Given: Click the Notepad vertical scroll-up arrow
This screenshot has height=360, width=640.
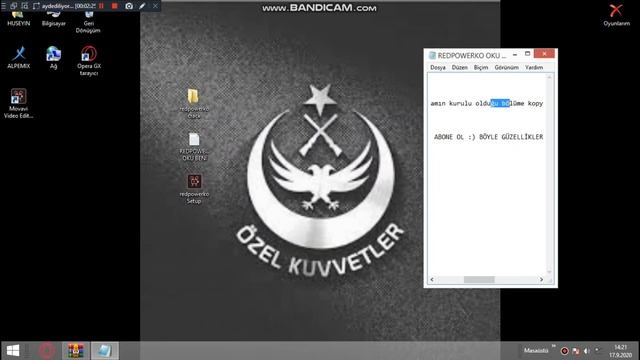Looking at the screenshot, I should pyautogui.click(x=549, y=77).
